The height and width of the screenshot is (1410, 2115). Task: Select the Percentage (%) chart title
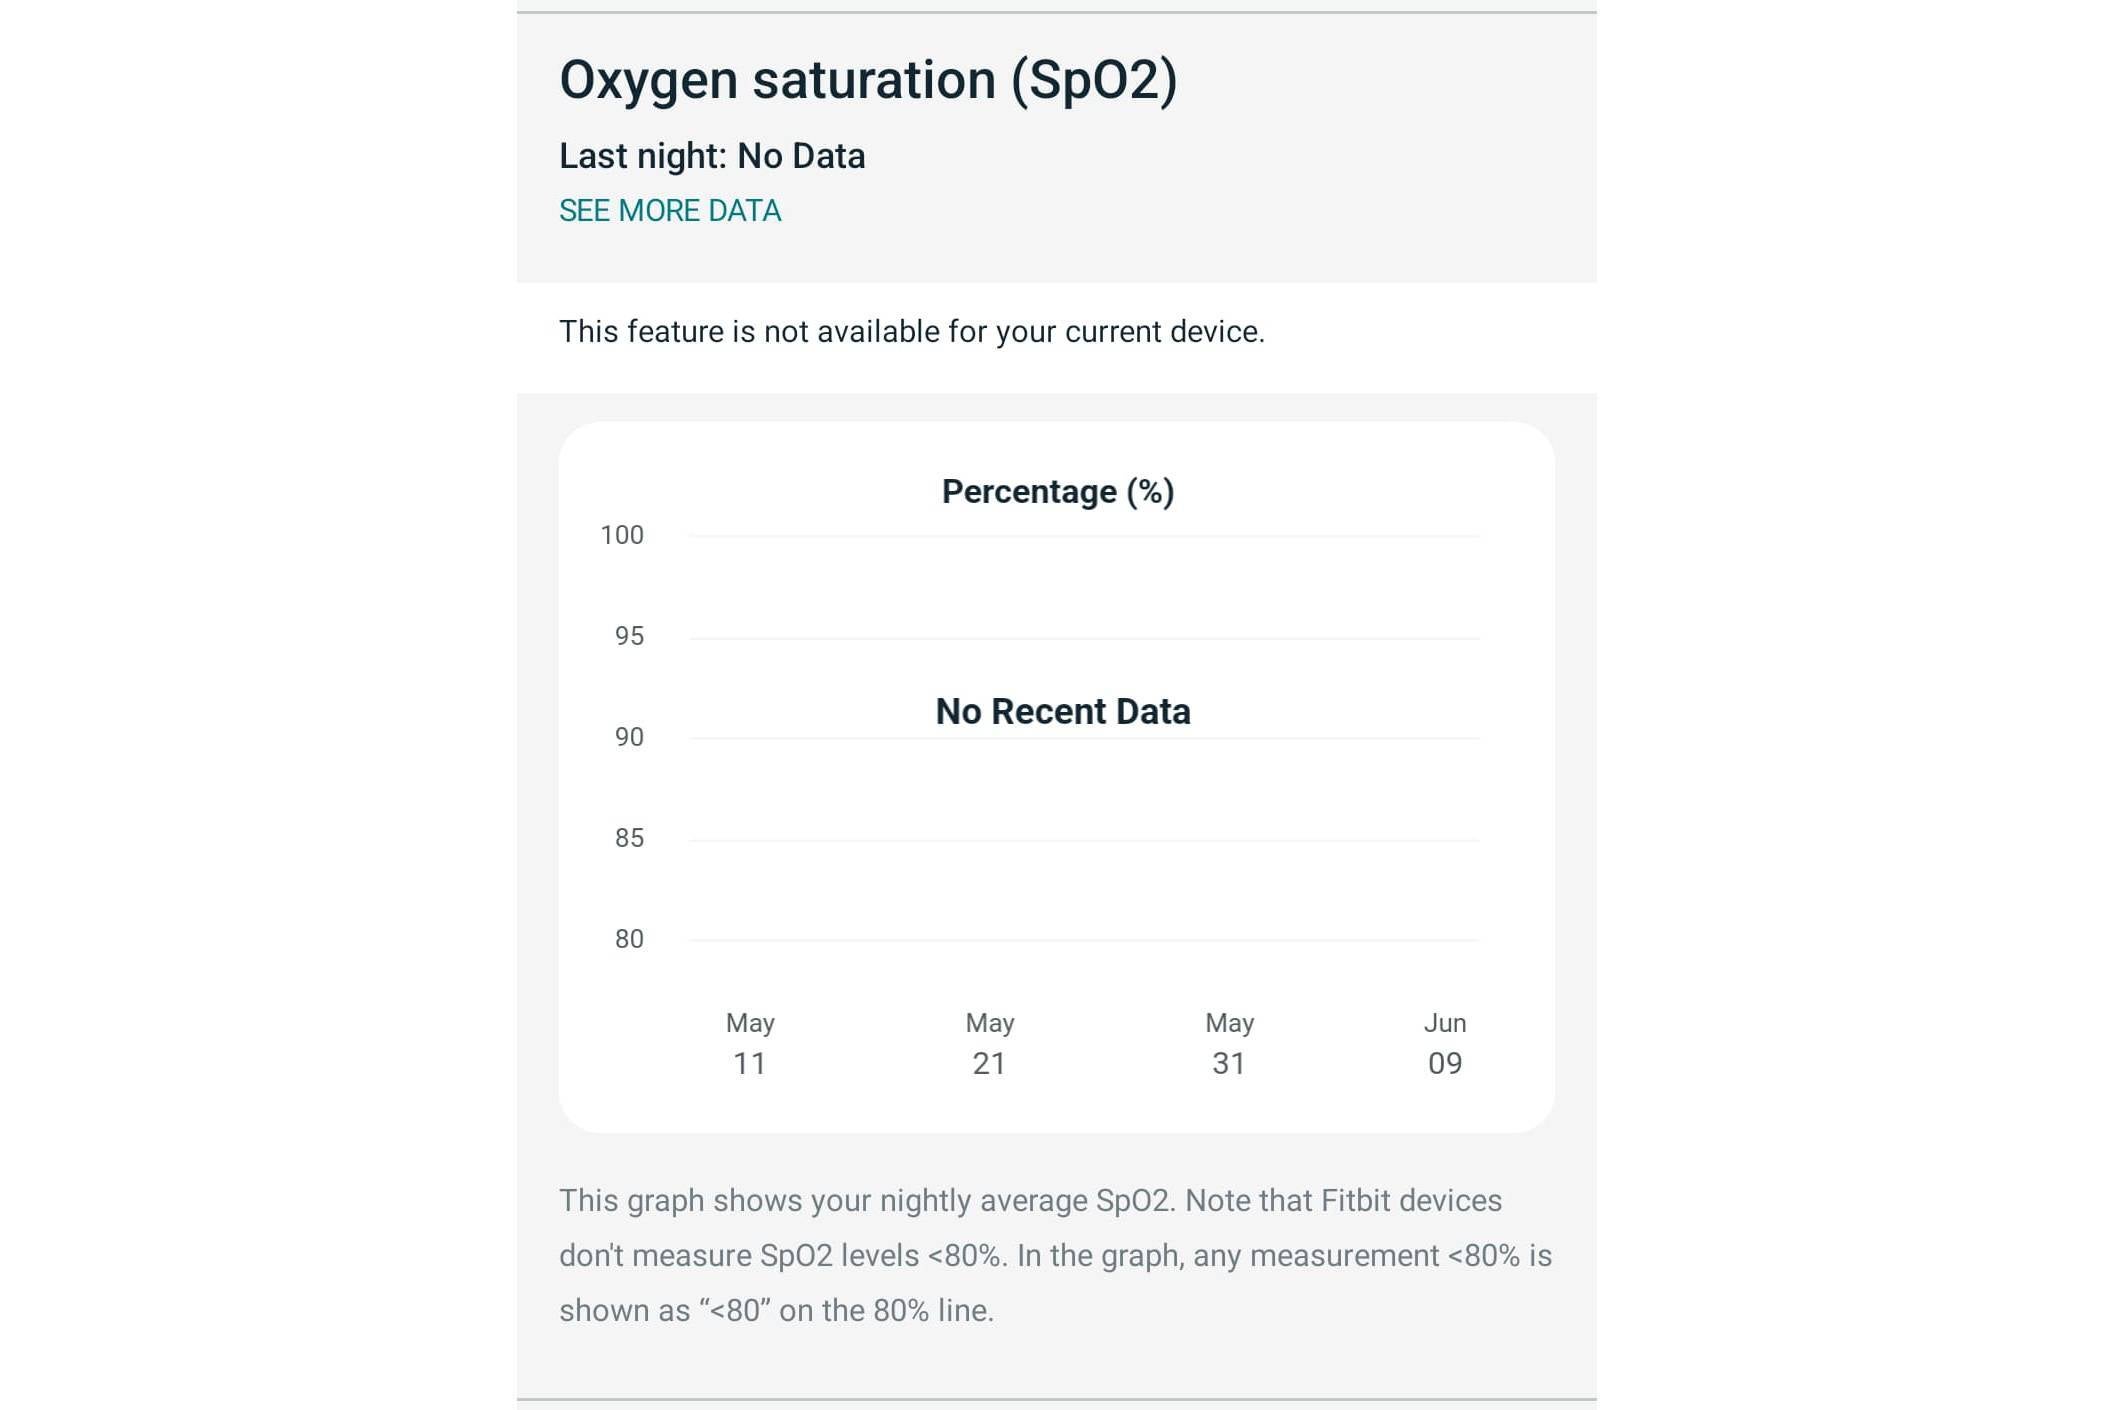click(x=1058, y=492)
